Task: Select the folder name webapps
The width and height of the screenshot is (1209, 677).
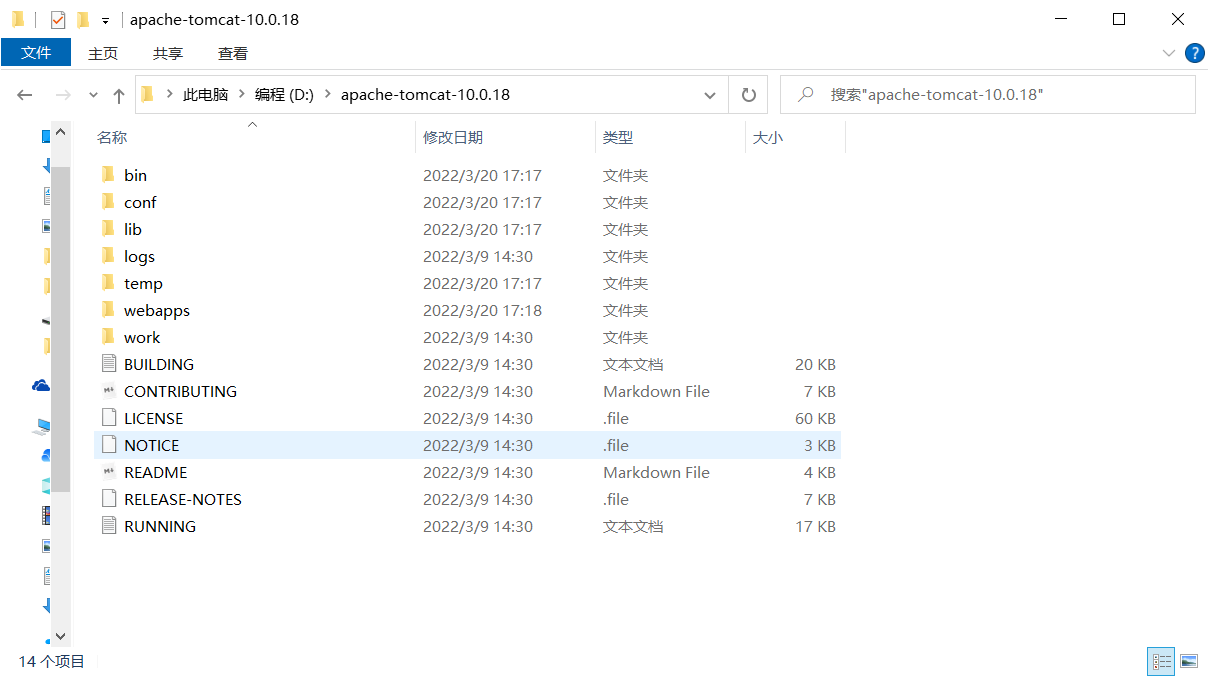Action: (157, 310)
